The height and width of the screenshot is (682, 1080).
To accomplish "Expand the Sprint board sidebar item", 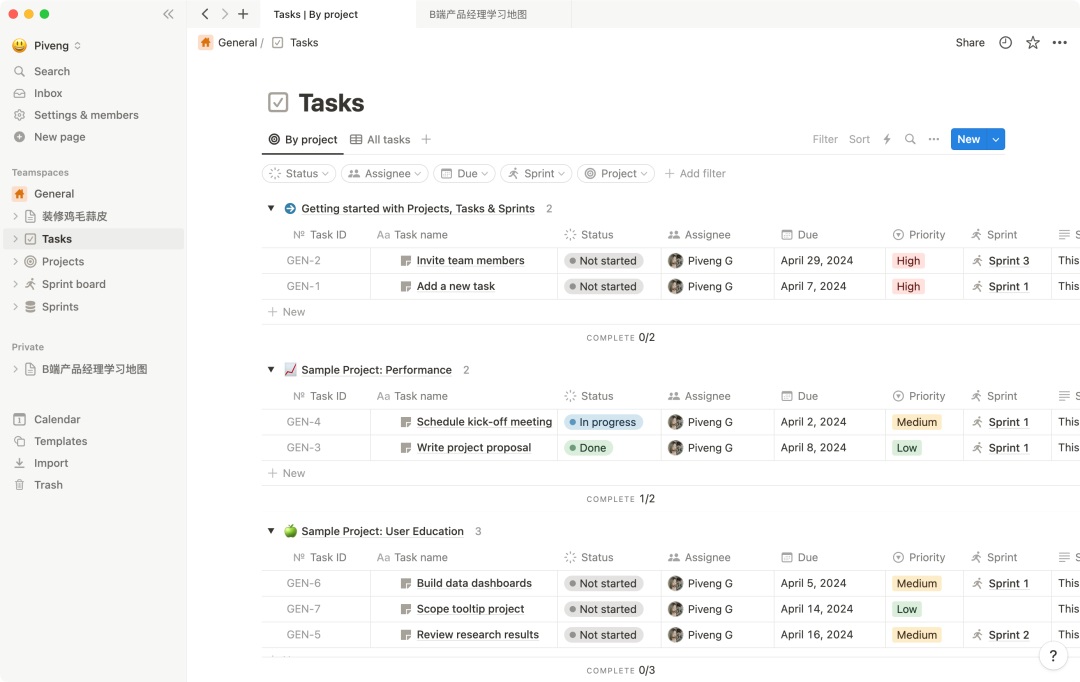I will pyautogui.click(x=16, y=284).
